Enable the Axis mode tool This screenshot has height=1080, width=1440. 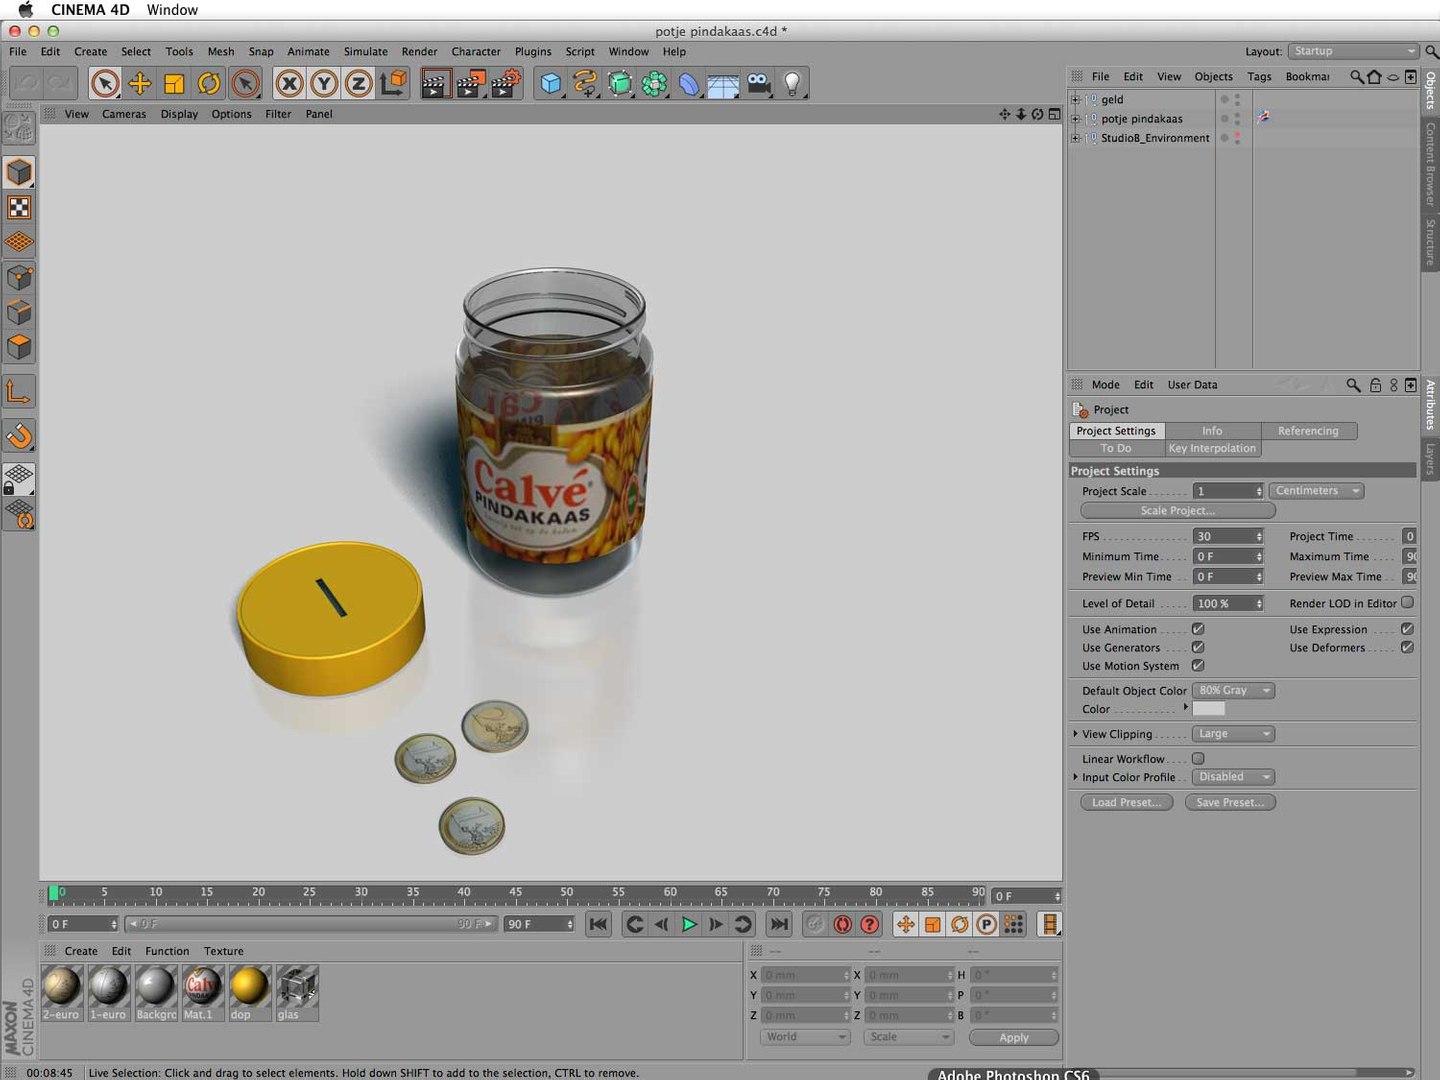[19, 391]
